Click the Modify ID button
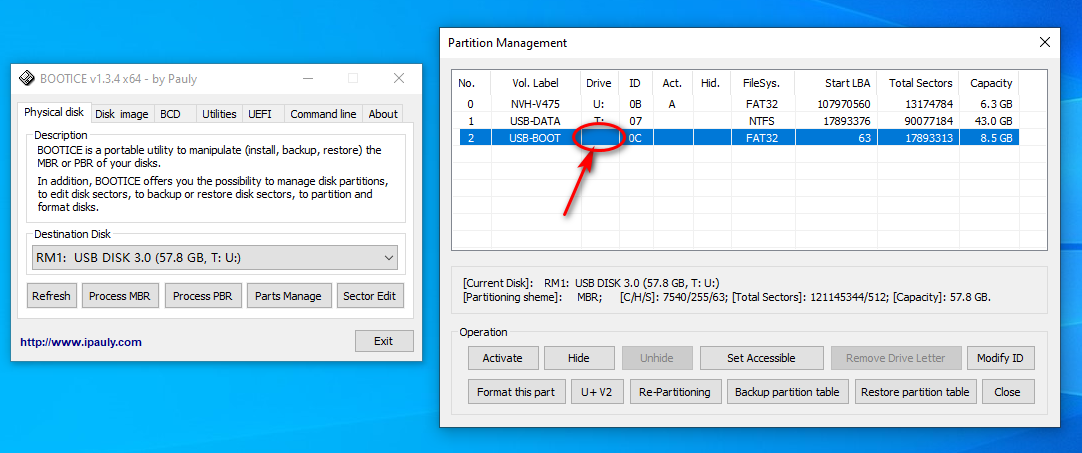The height and width of the screenshot is (453, 1082). point(1001,358)
